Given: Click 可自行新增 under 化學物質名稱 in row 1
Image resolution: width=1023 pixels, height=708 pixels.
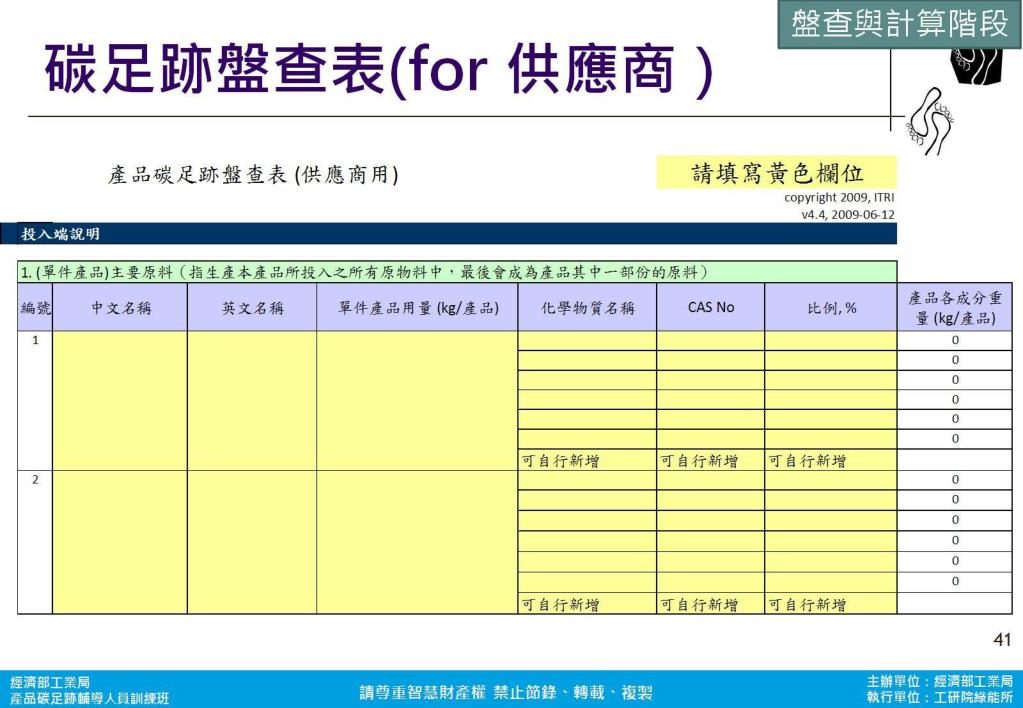Looking at the screenshot, I should point(560,461).
